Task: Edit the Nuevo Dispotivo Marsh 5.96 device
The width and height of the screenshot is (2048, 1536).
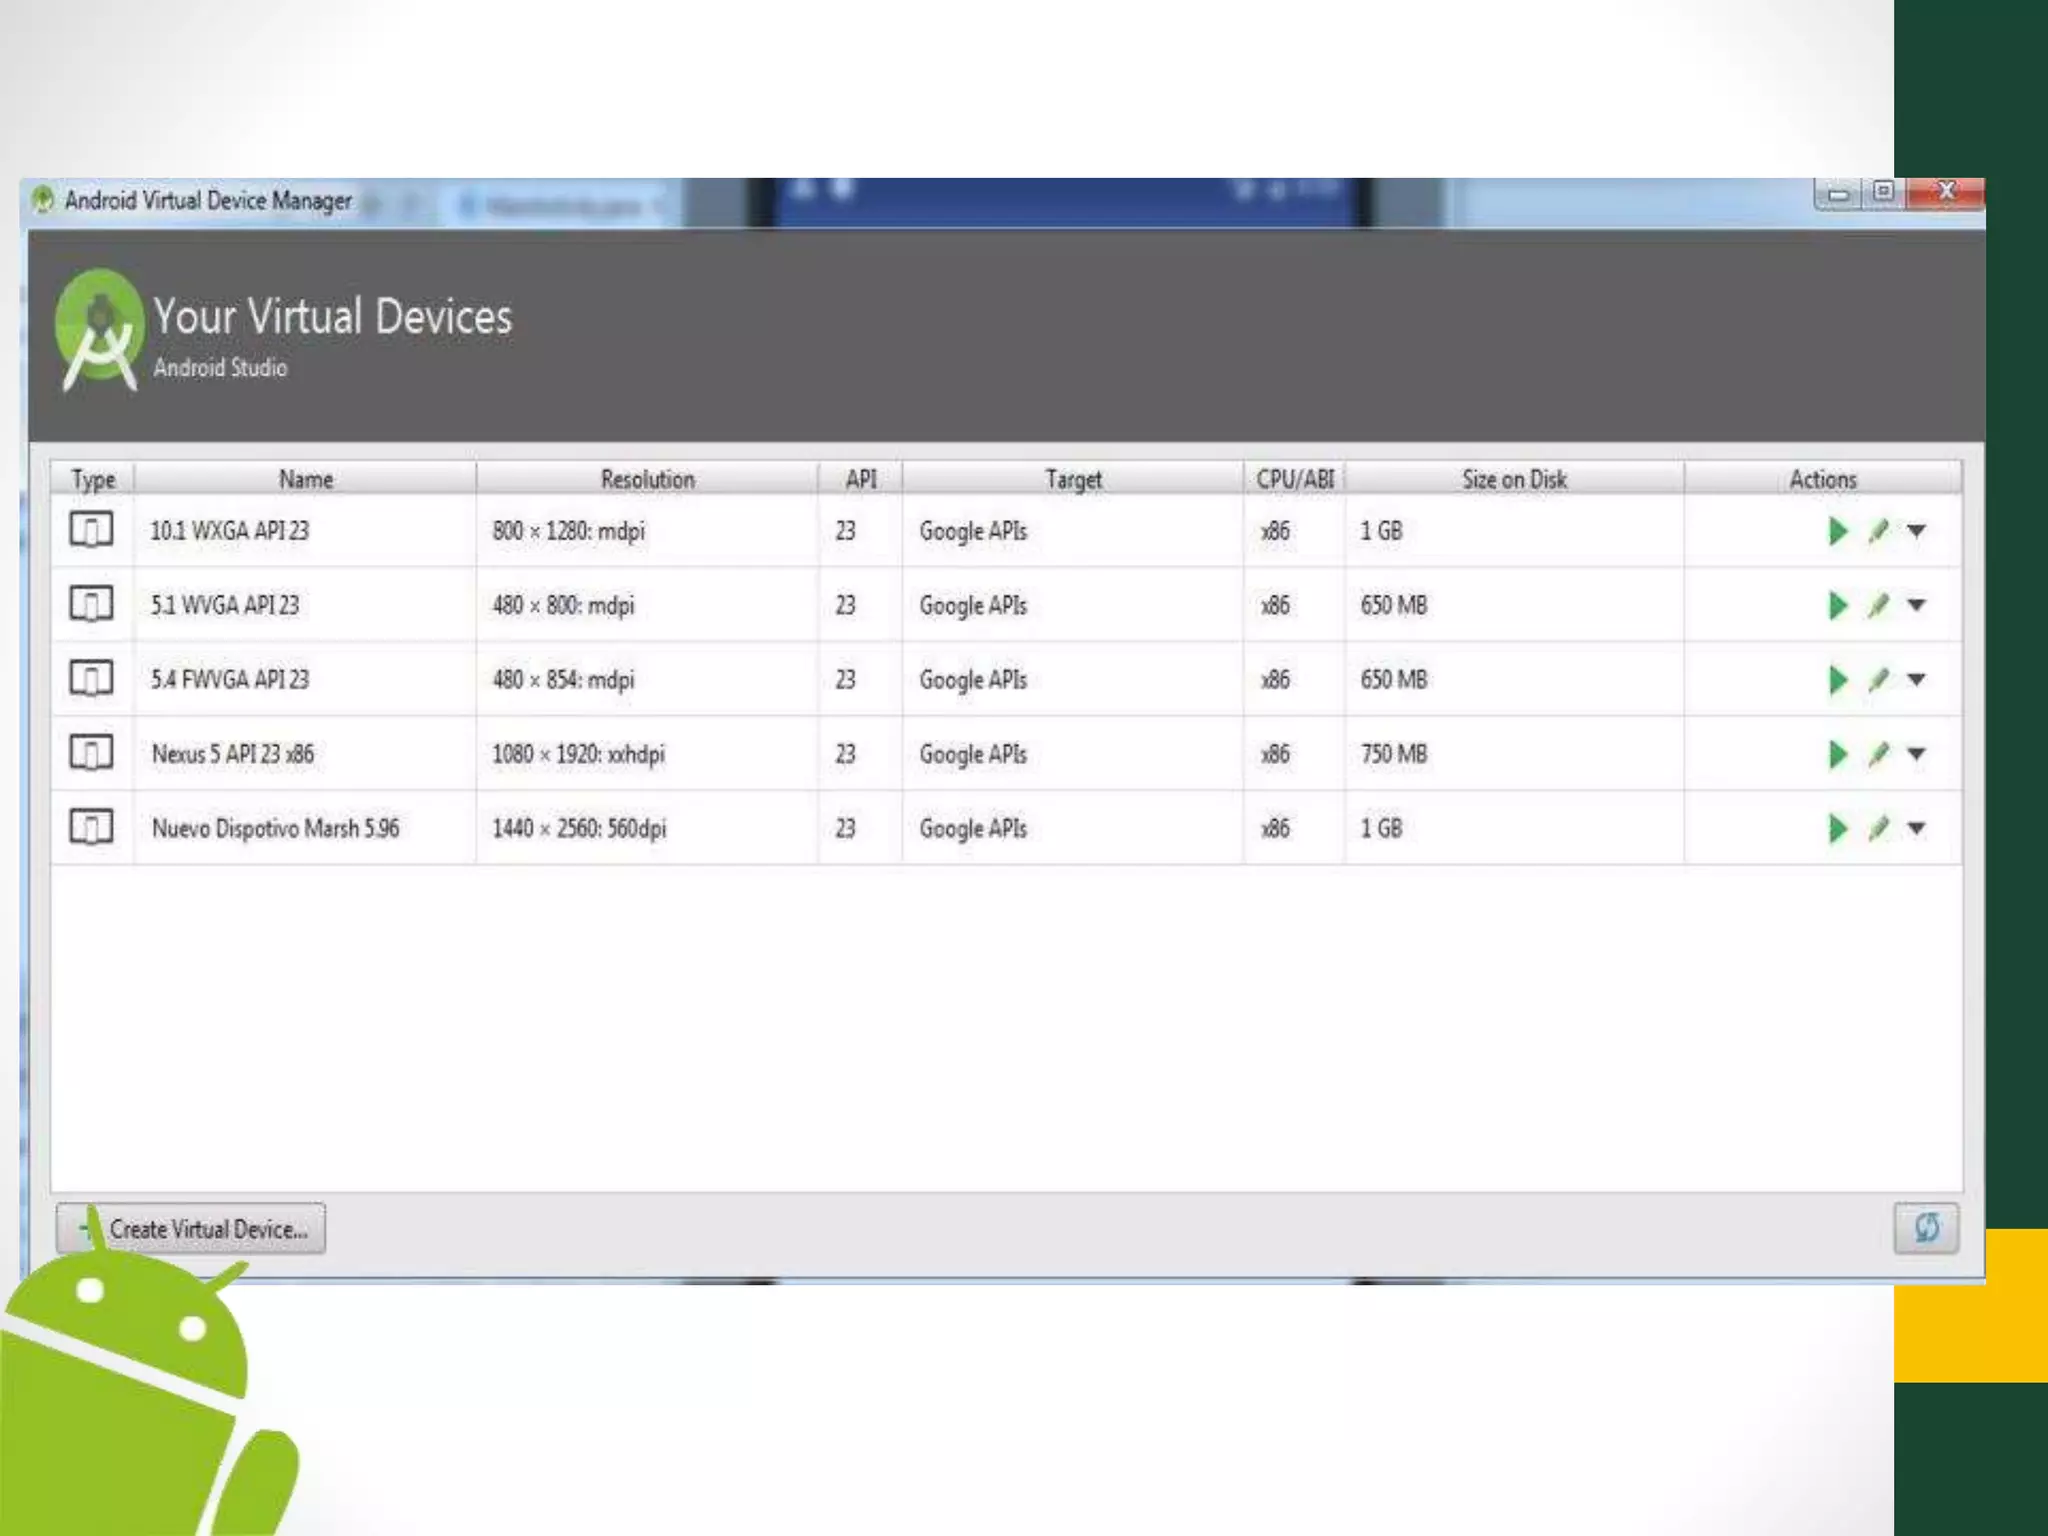Action: 1878,828
